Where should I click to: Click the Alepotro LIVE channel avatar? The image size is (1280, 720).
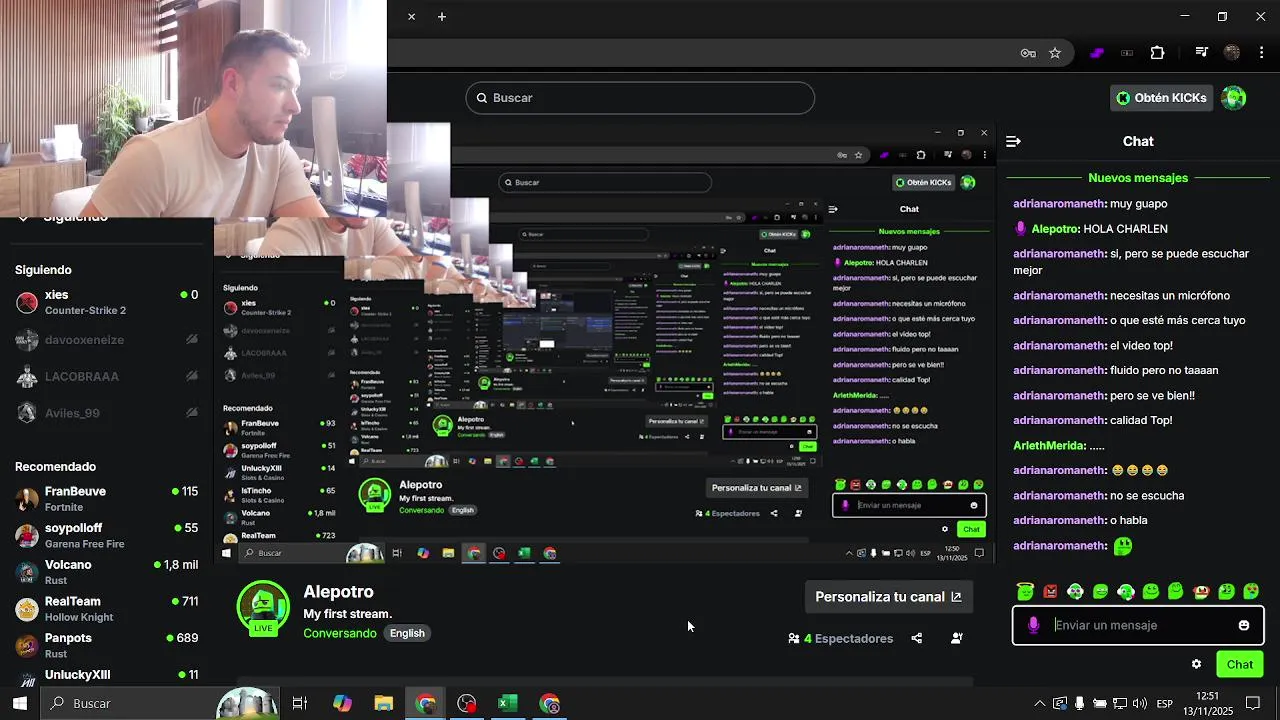(x=263, y=607)
